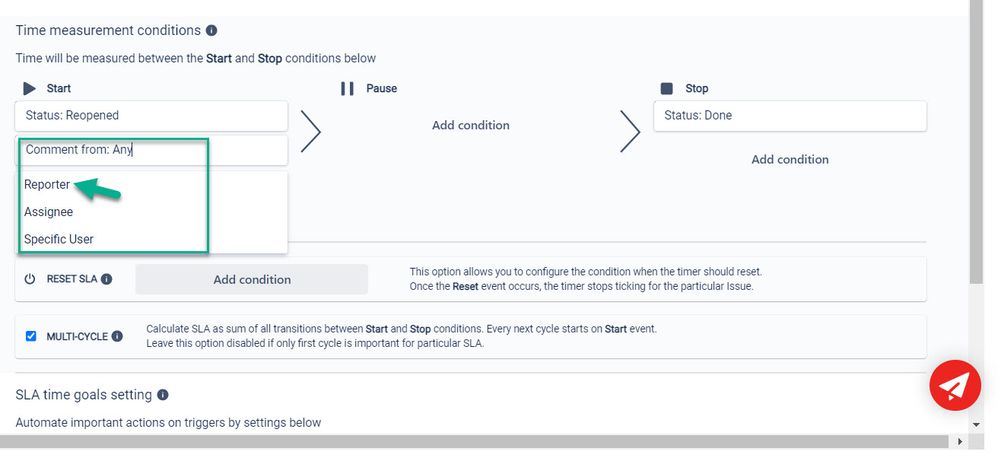The image size is (998, 458).
Task: Open the Status: Reopened start condition
Action: (x=152, y=115)
